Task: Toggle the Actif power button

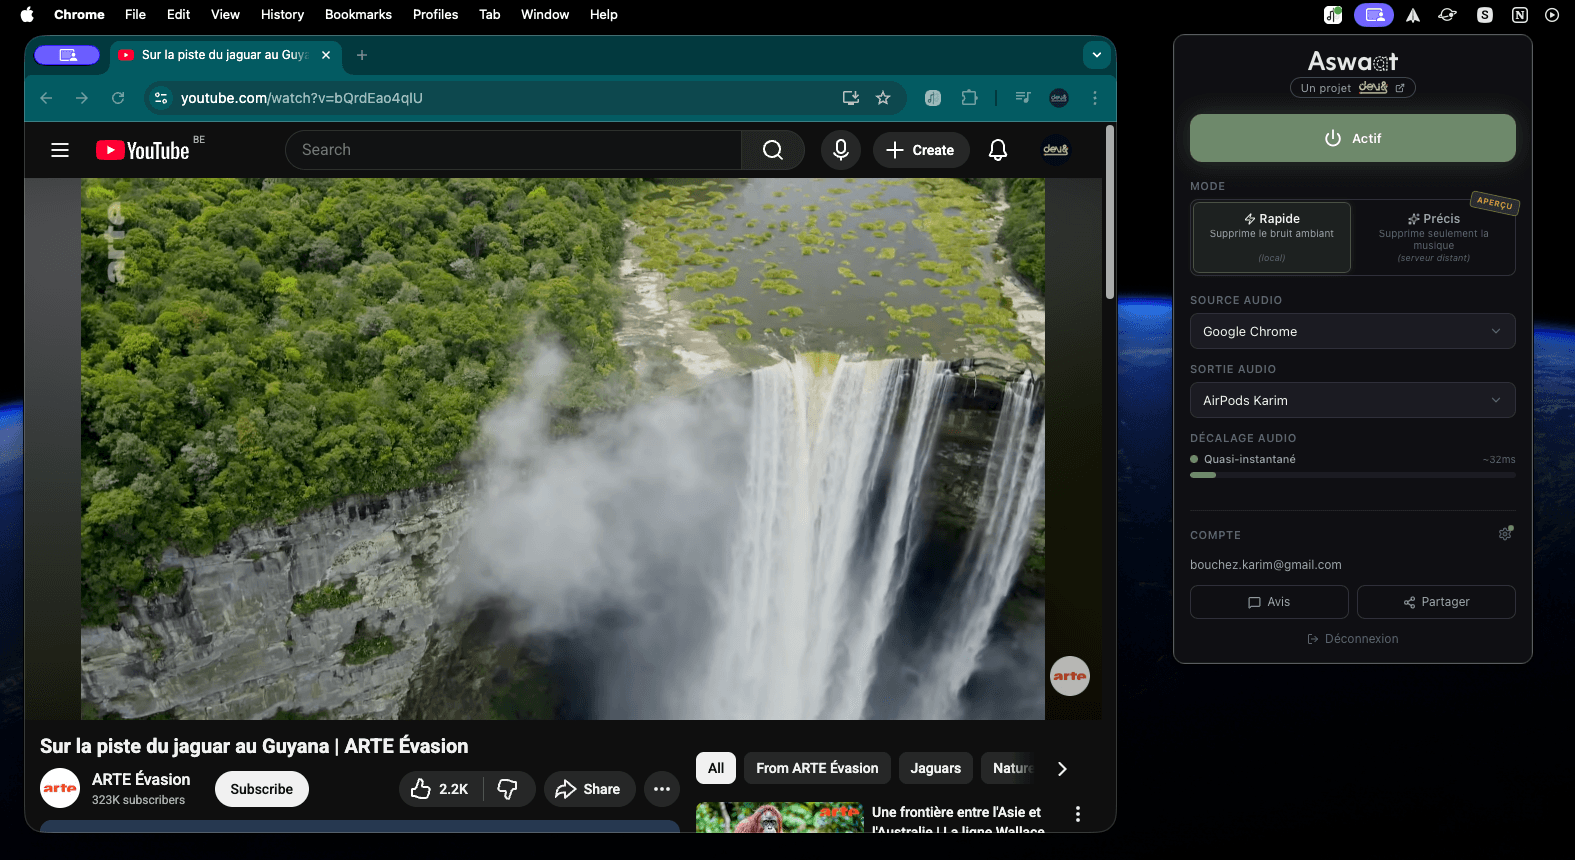Action: (x=1353, y=138)
